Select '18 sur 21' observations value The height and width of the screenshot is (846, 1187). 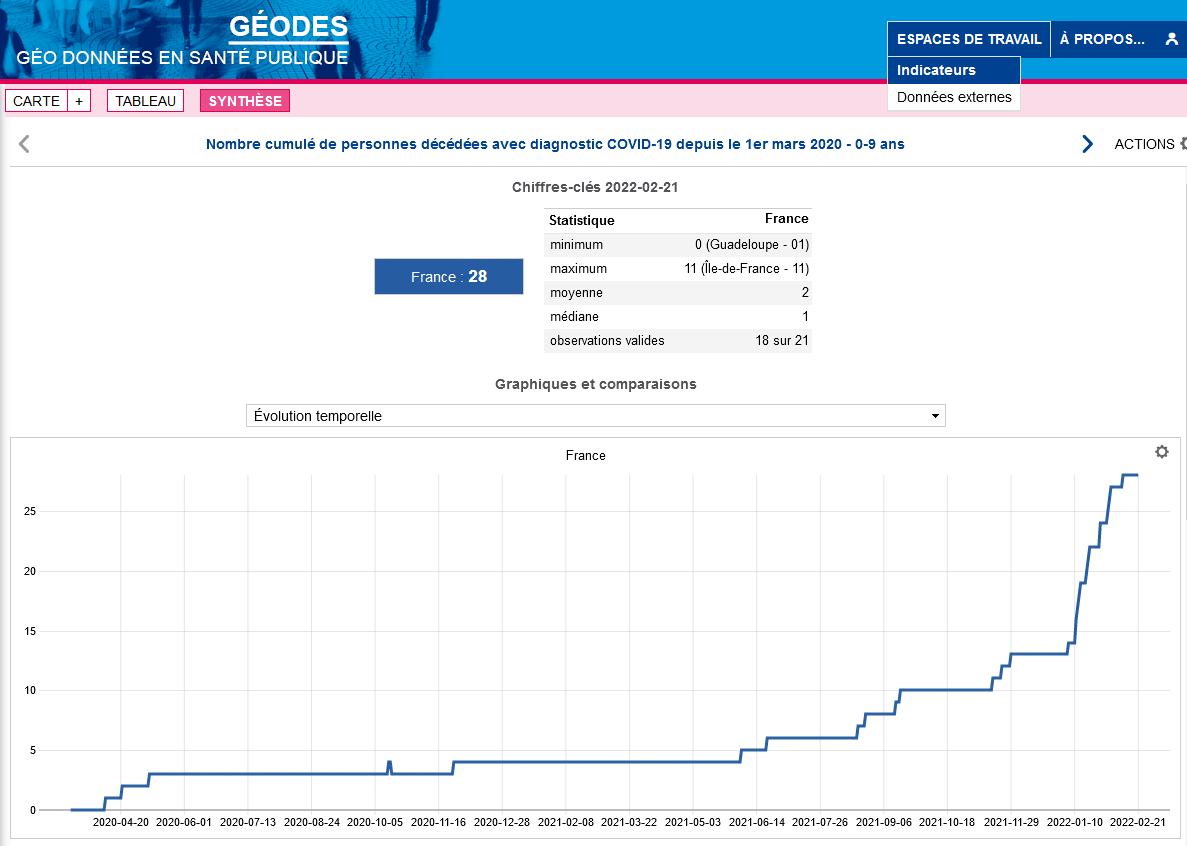(781, 341)
